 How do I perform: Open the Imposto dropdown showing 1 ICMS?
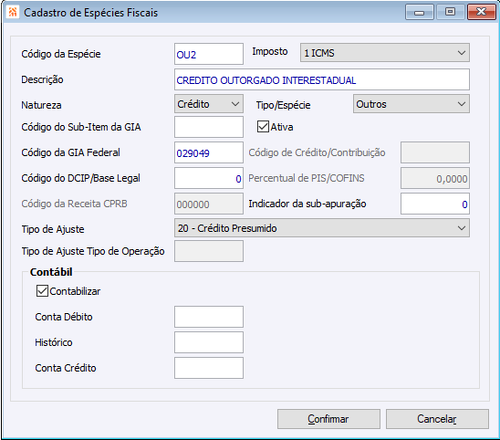[385, 53]
